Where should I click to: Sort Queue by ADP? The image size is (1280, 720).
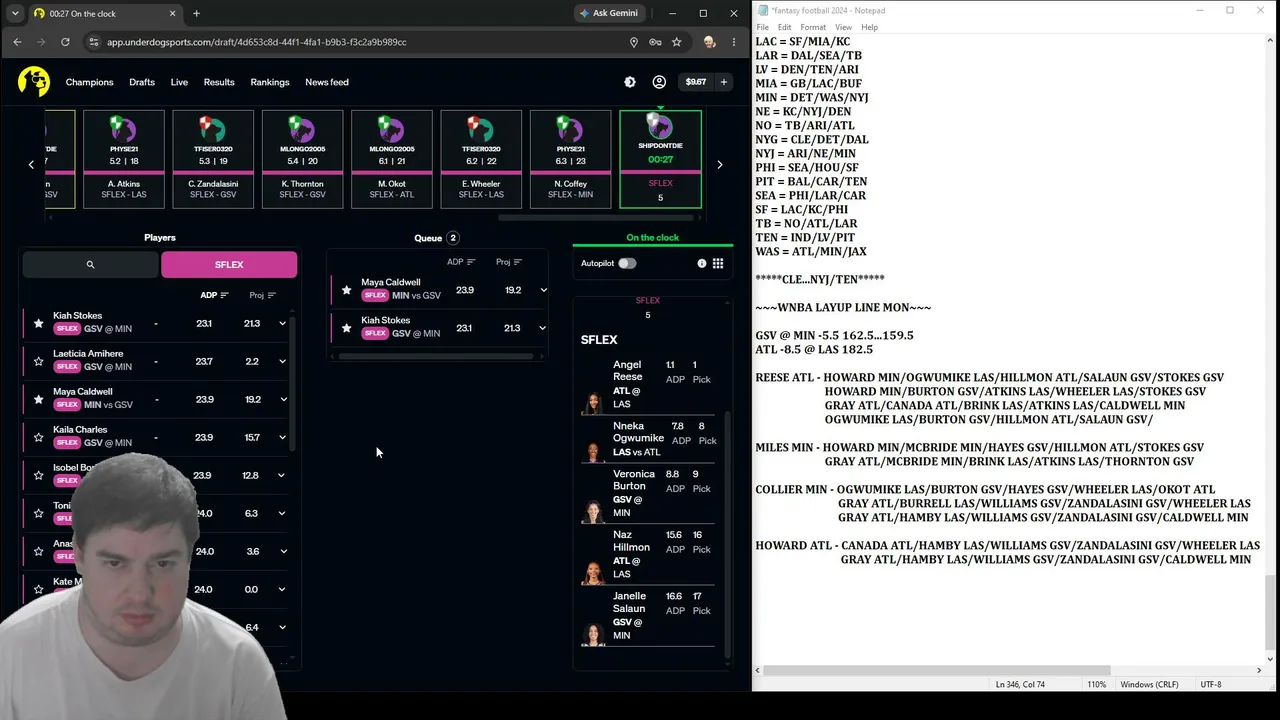pos(461,262)
